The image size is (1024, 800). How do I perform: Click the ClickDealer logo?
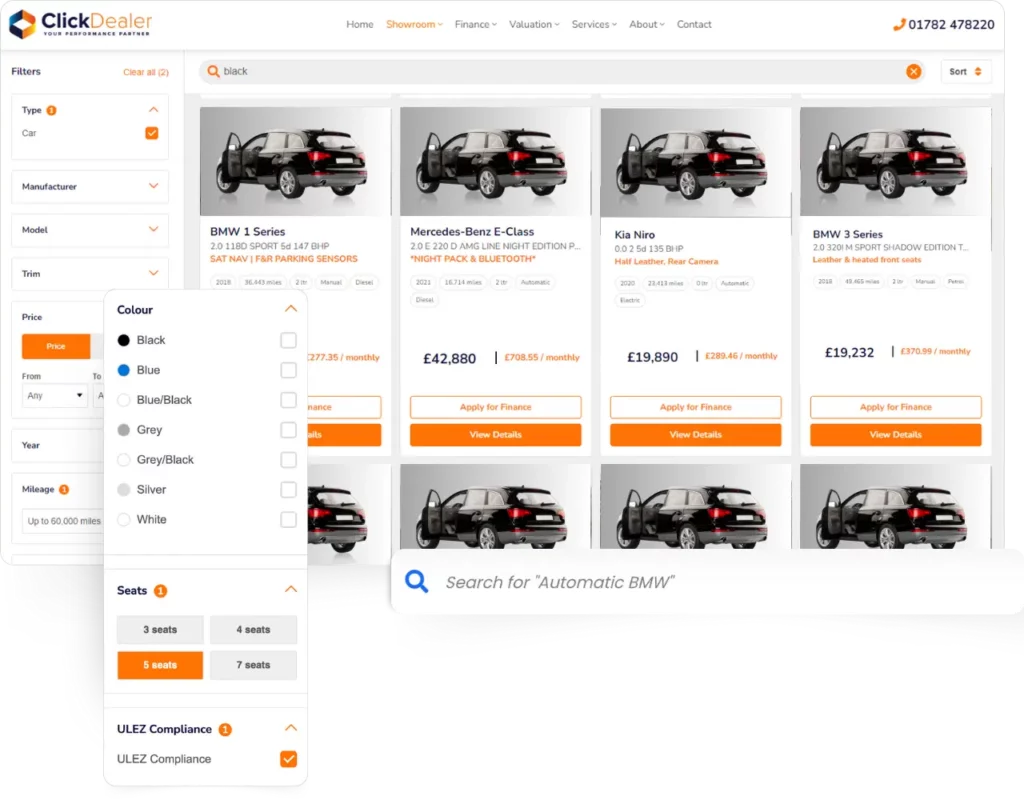point(80,24)
